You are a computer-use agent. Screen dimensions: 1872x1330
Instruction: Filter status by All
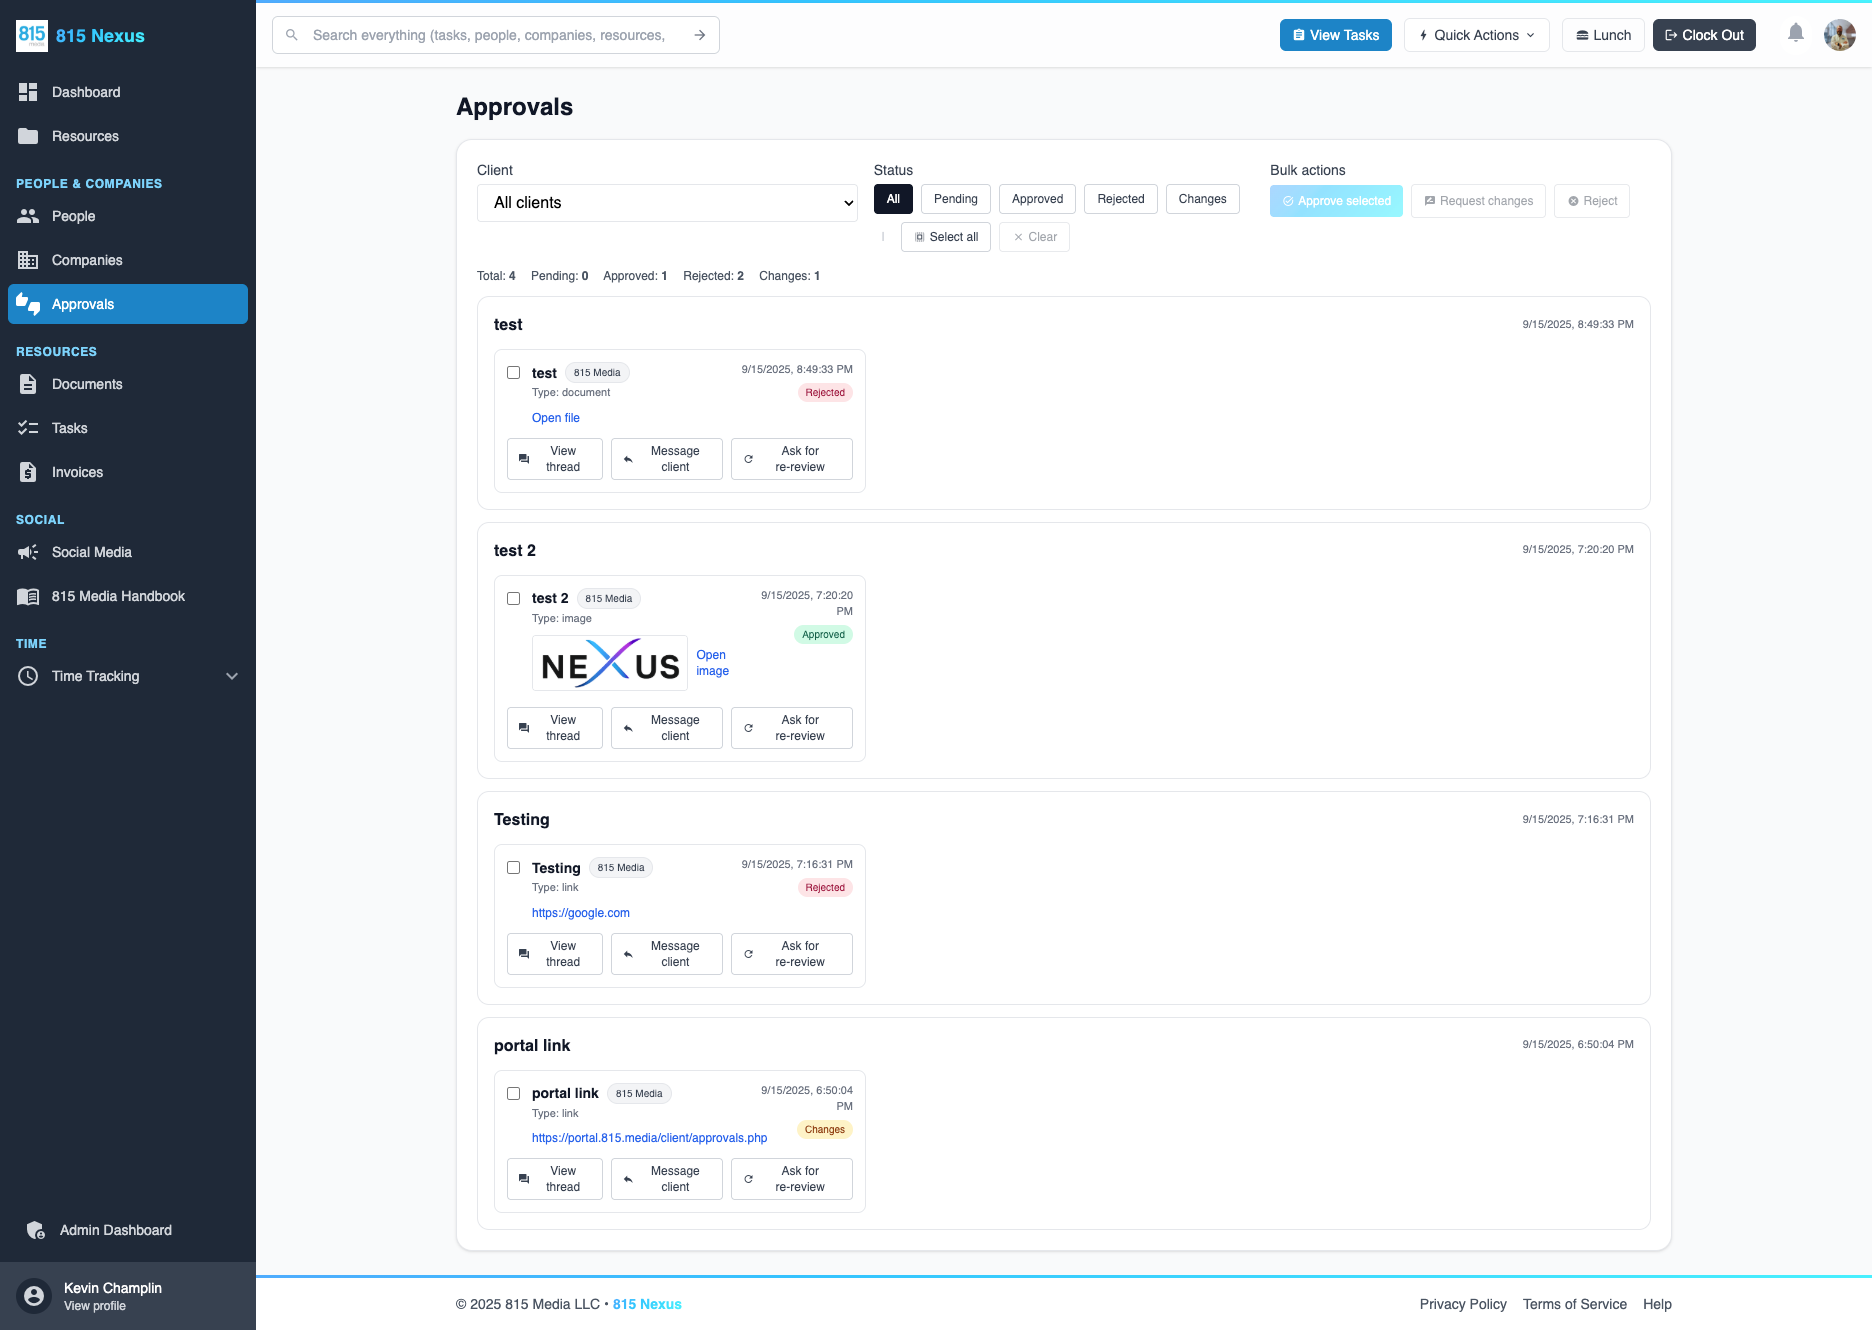coord(893,199)
